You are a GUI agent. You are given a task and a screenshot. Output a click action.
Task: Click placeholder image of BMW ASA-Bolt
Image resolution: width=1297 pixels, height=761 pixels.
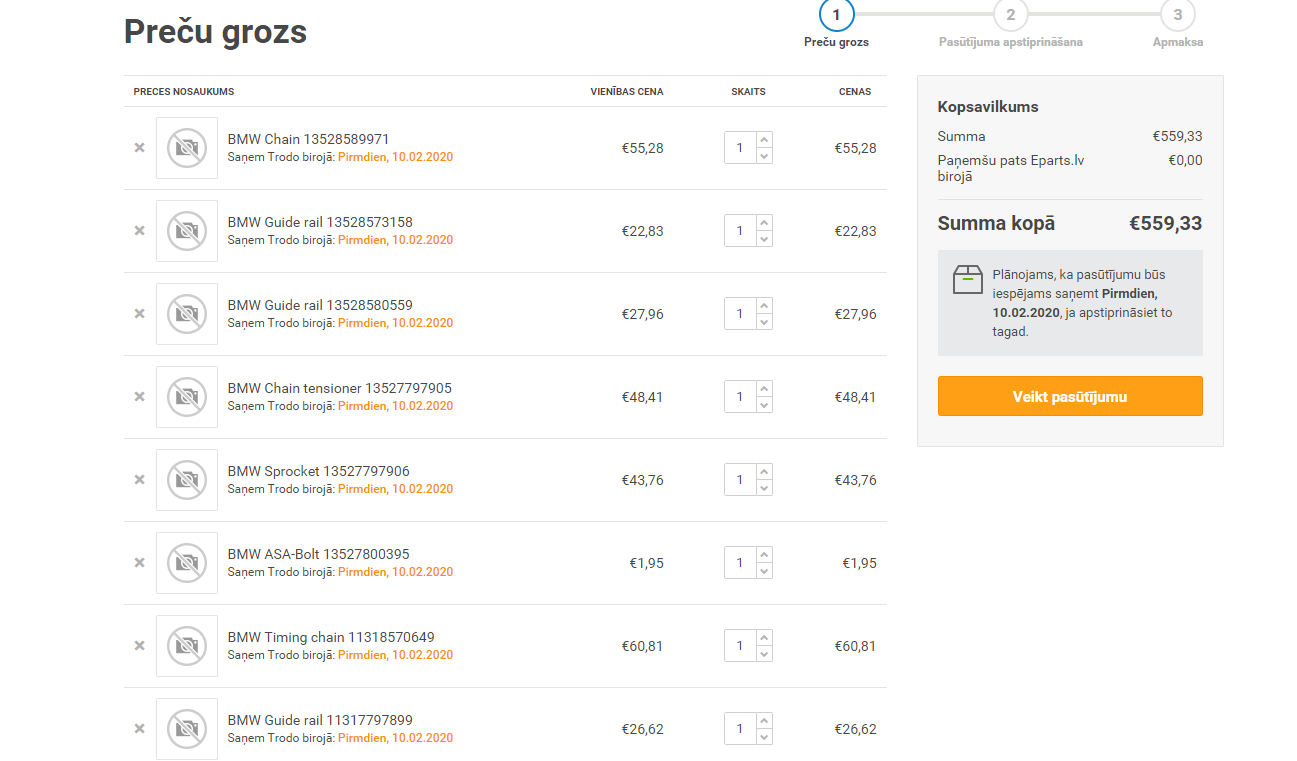[x=187, y=563]
